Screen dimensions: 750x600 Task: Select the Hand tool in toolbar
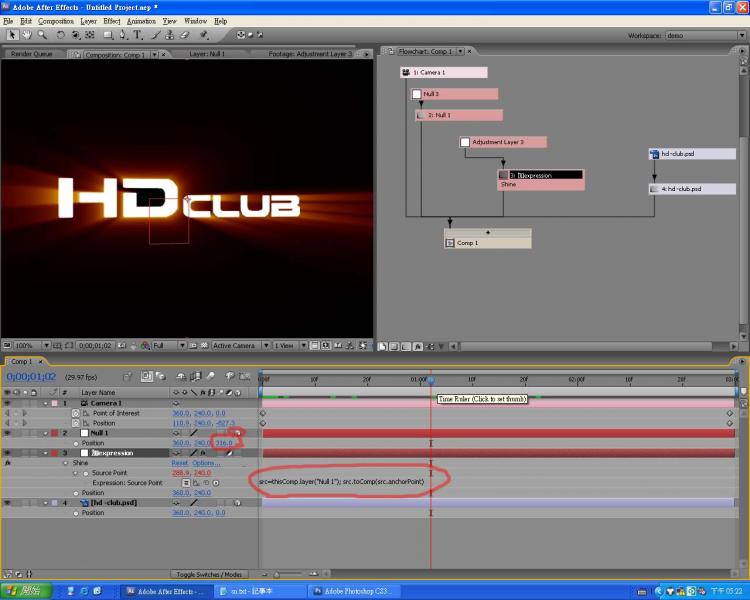tap(27, 35)
